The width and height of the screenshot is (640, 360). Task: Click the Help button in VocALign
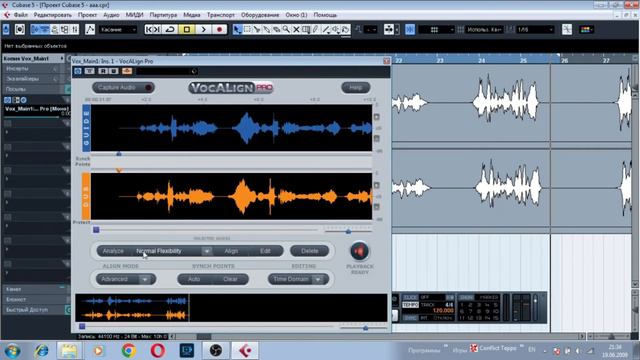coord(356,87)
